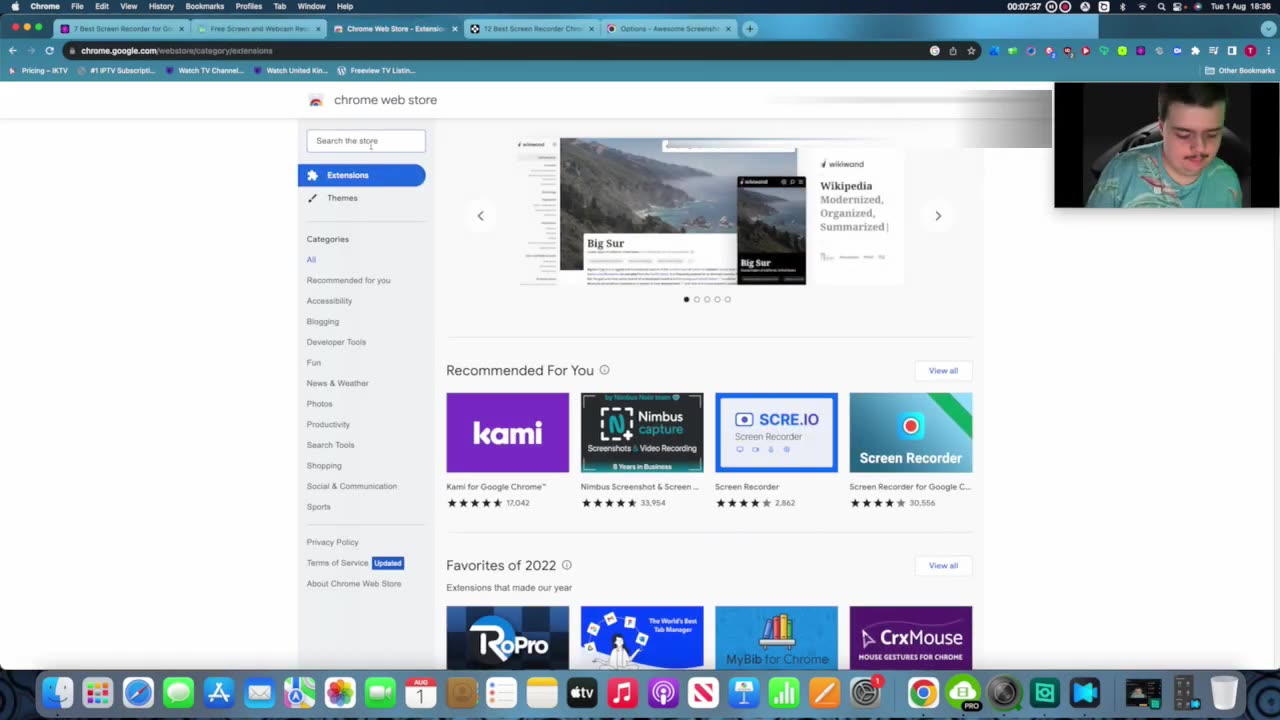Click info icon beside Recommended For You
The height and width of the screenshot is (720, 1280).
click(x=604, y=370)
